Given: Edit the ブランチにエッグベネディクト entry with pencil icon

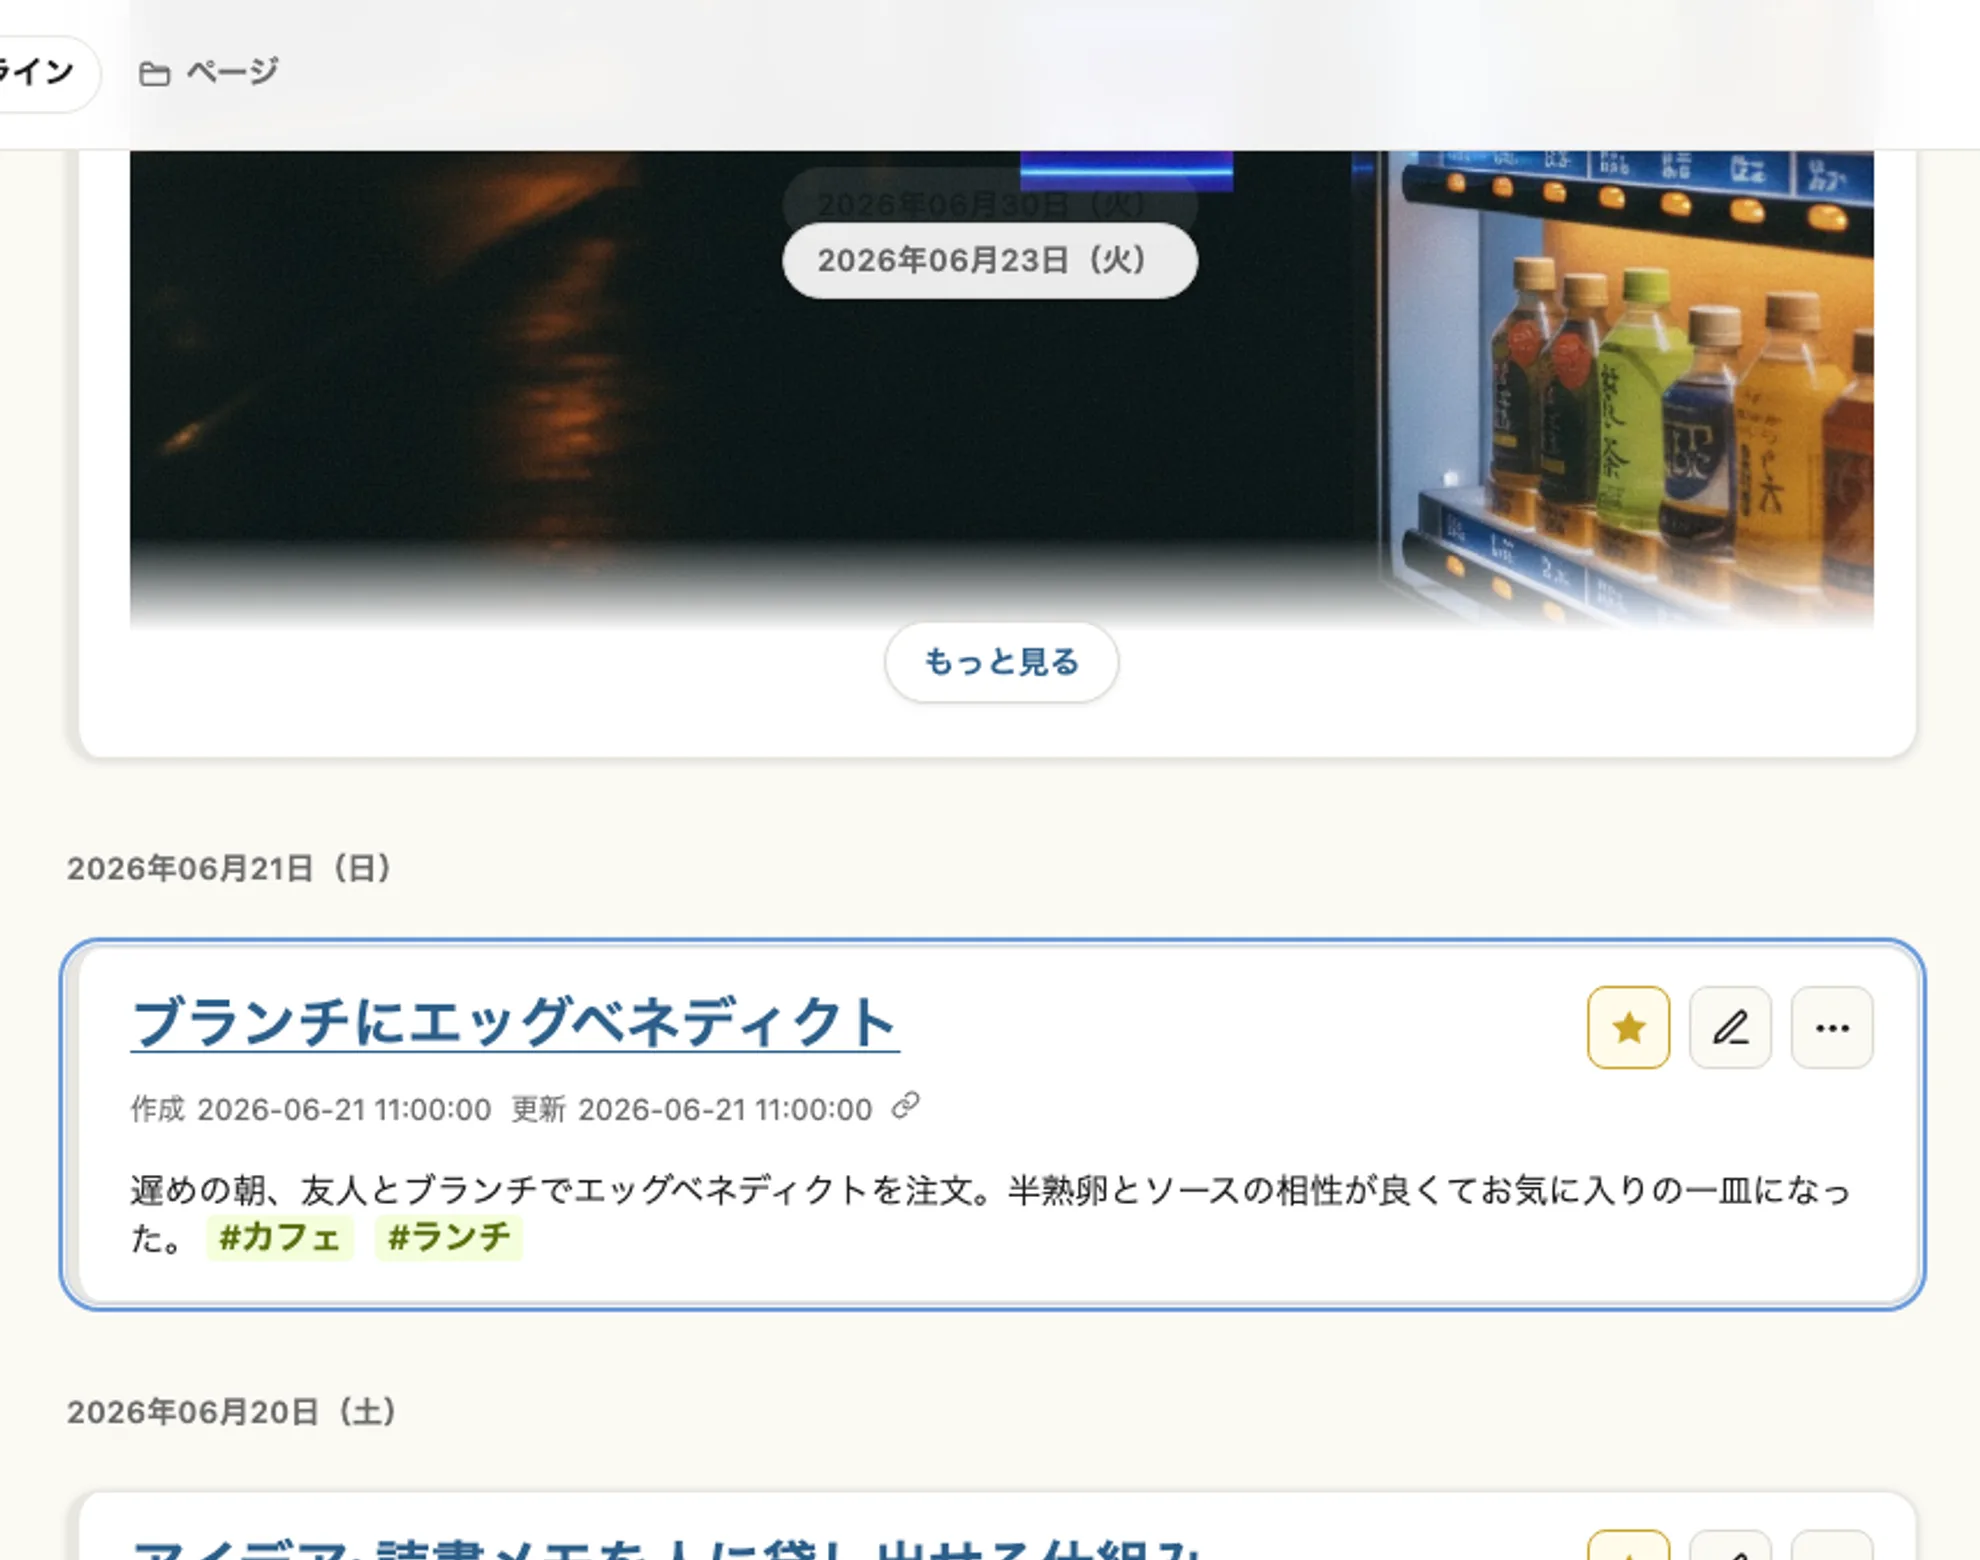Looking at the screenshot, I should tap(1730, 1027).
